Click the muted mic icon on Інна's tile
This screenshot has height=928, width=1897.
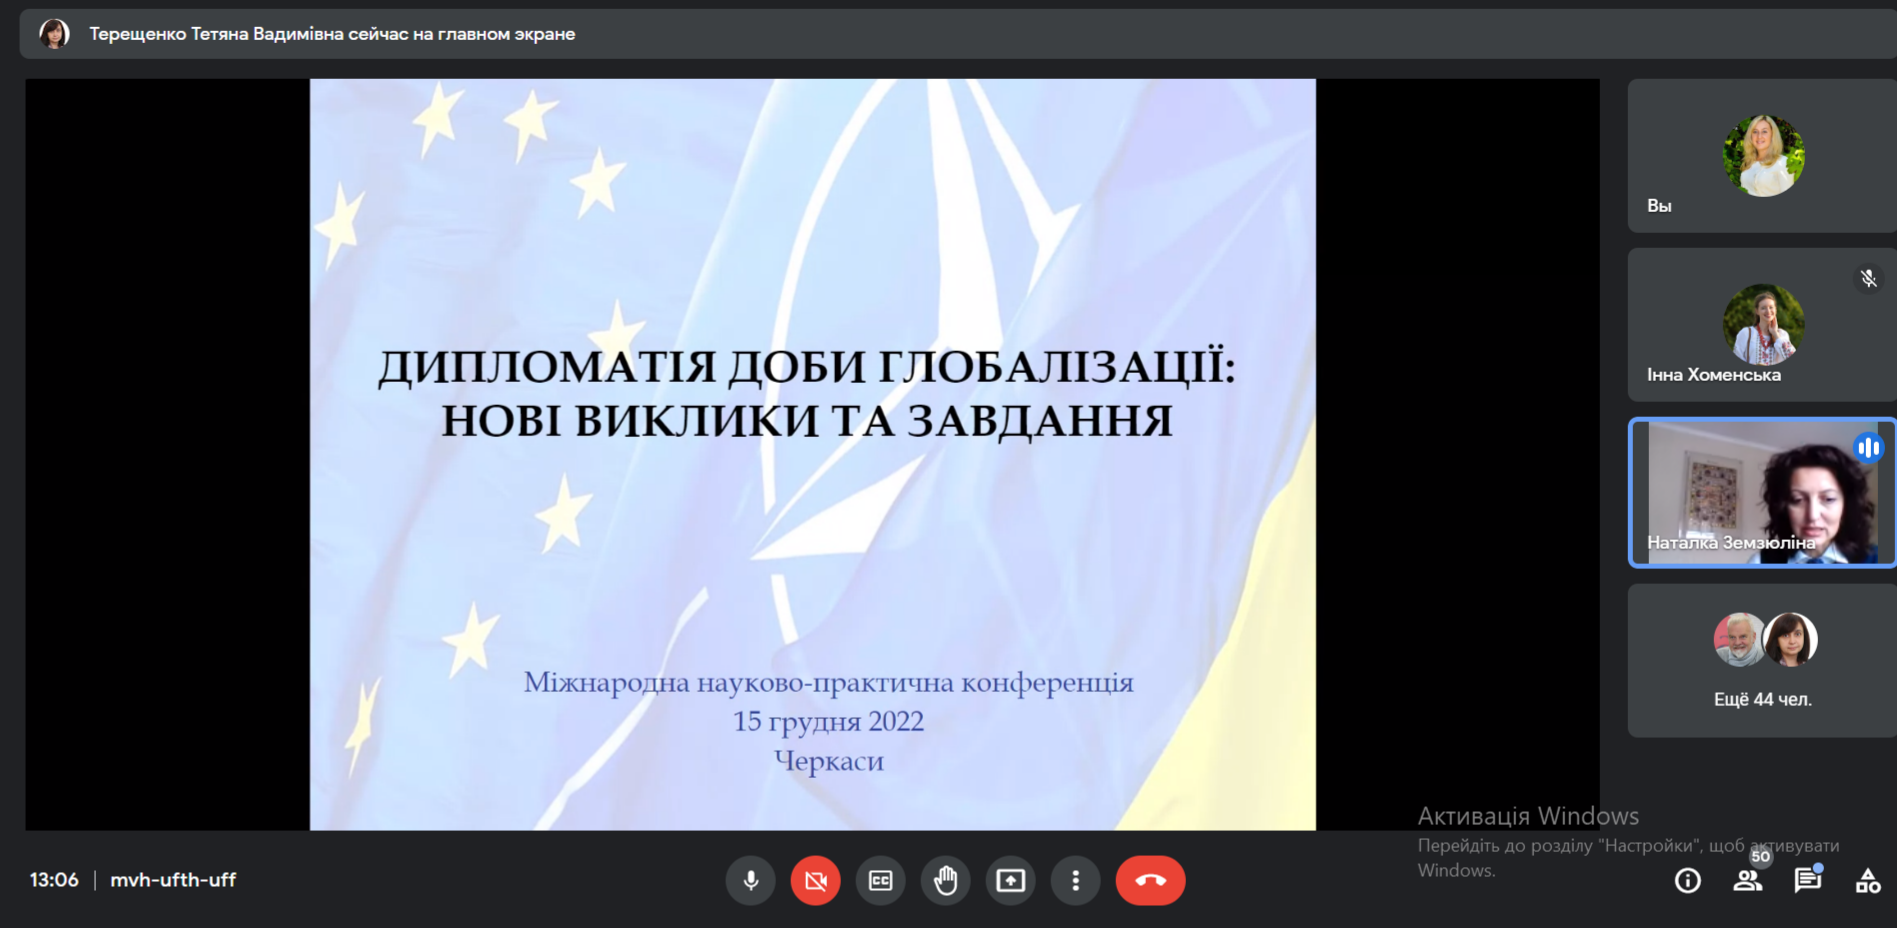click(1868, 279)
